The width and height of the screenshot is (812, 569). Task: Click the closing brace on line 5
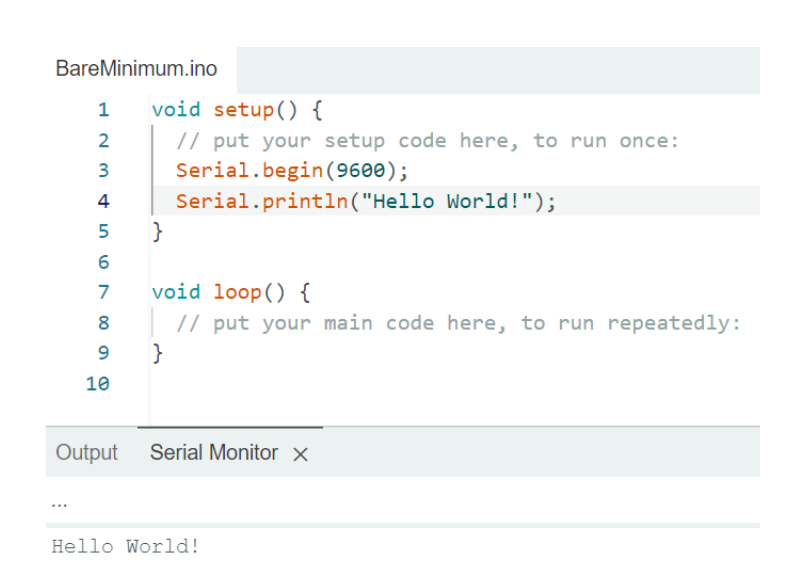[157, 231]
